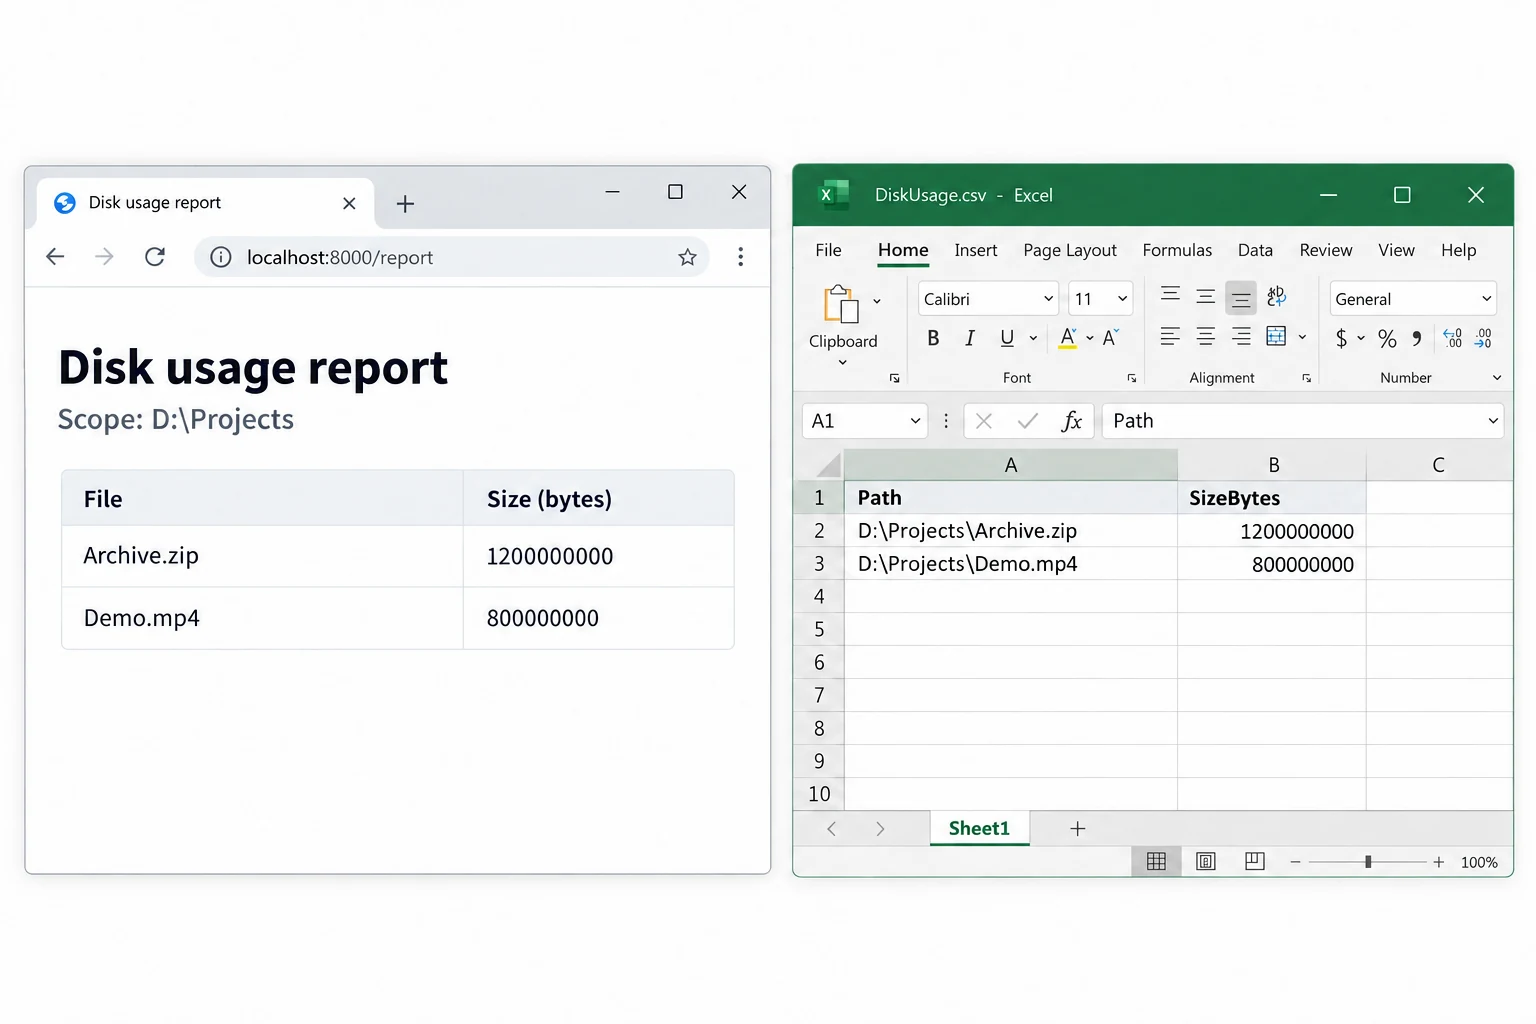Reload the Disk usage report page

pos(155,257)
